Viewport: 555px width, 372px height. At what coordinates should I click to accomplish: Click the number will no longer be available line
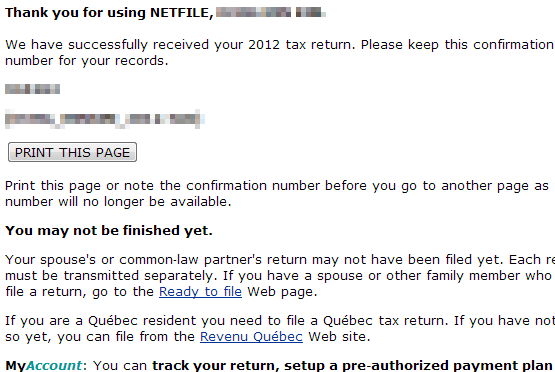pyautogui.click(x=118, y=202)
